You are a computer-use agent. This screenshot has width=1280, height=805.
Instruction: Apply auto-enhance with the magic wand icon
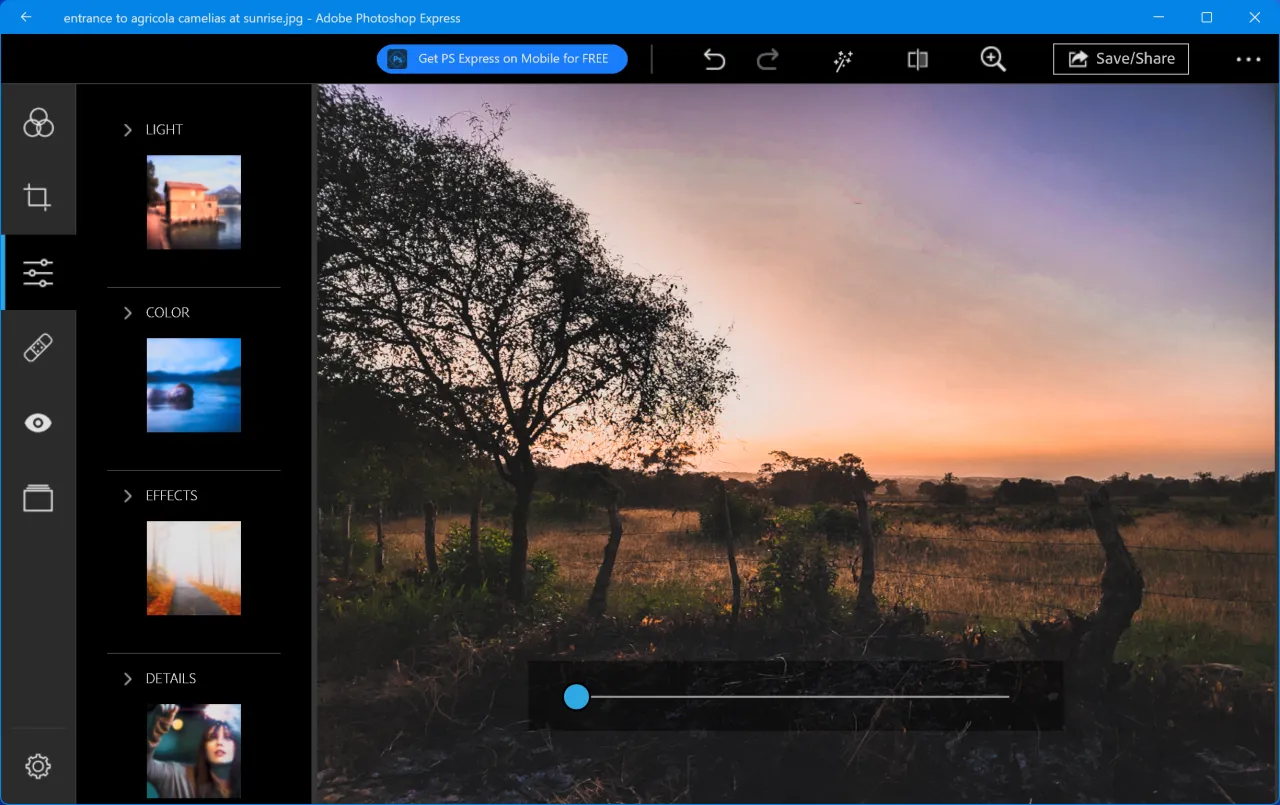(842, 59)
